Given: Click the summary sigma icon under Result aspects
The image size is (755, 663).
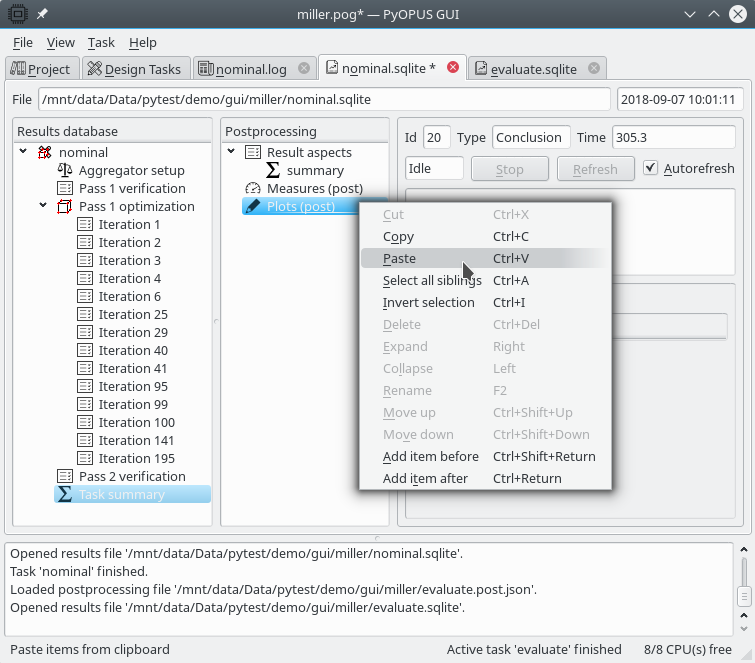Looking at the screenshot, I should pyautogui.click(x=273, y=171).
